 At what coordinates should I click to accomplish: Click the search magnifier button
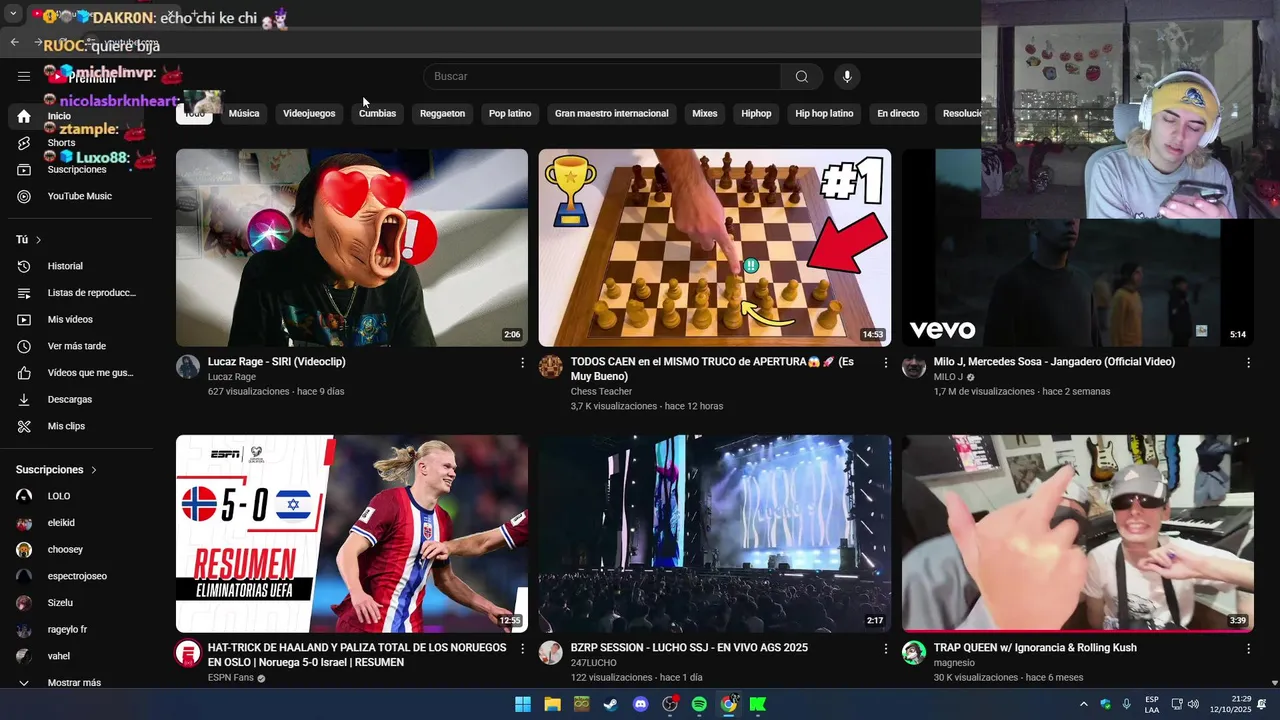[x=802, y=77]
